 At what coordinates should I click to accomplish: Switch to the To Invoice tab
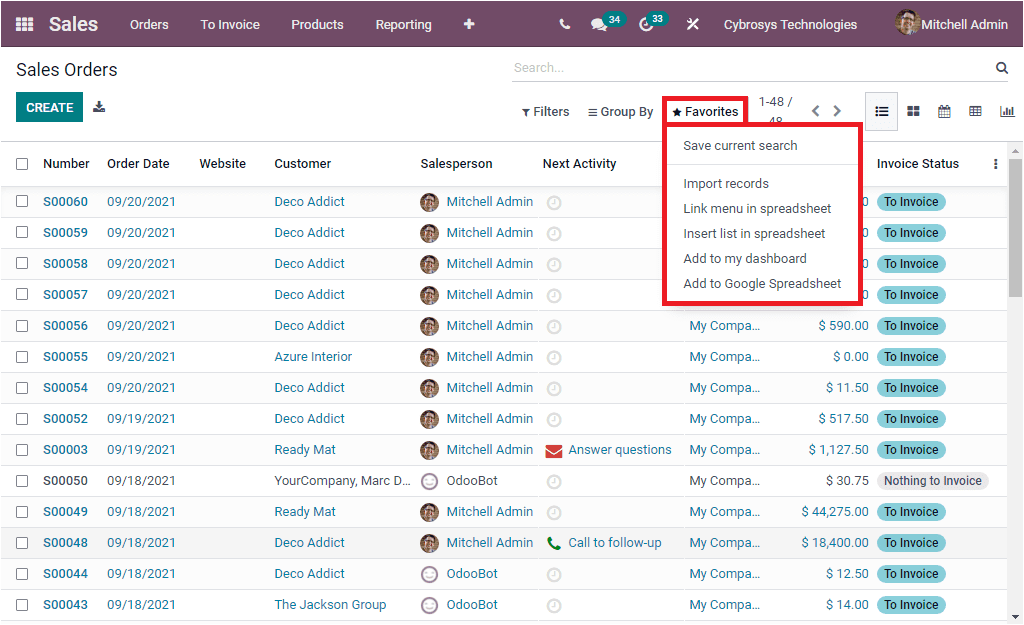click(x=229, y=24)
